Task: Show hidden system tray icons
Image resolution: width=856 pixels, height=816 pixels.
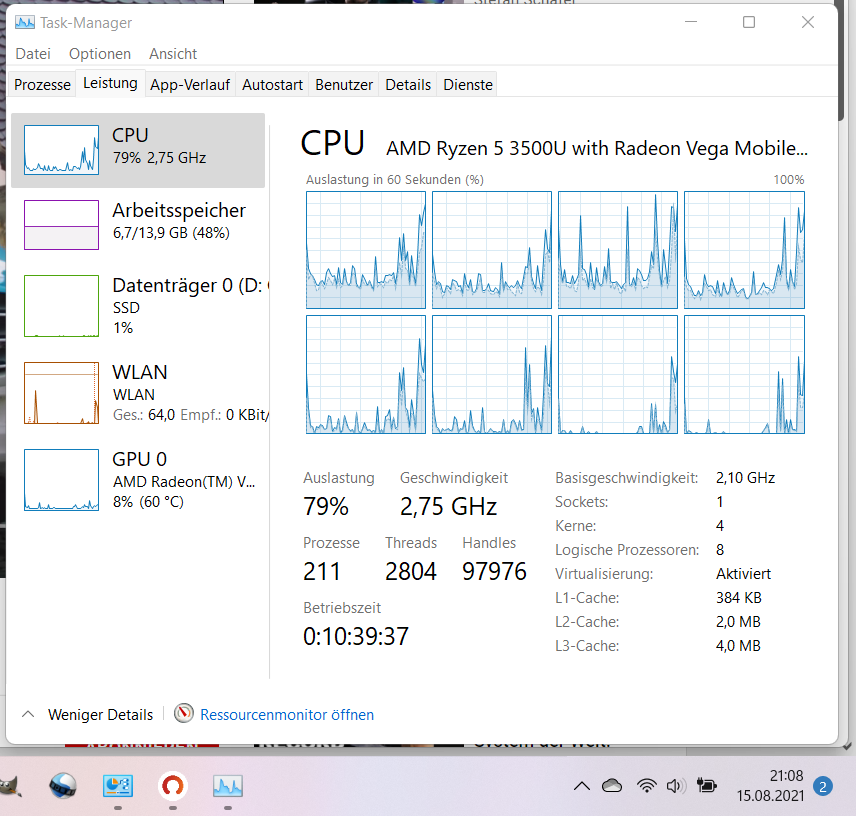Action: [582, 787]
